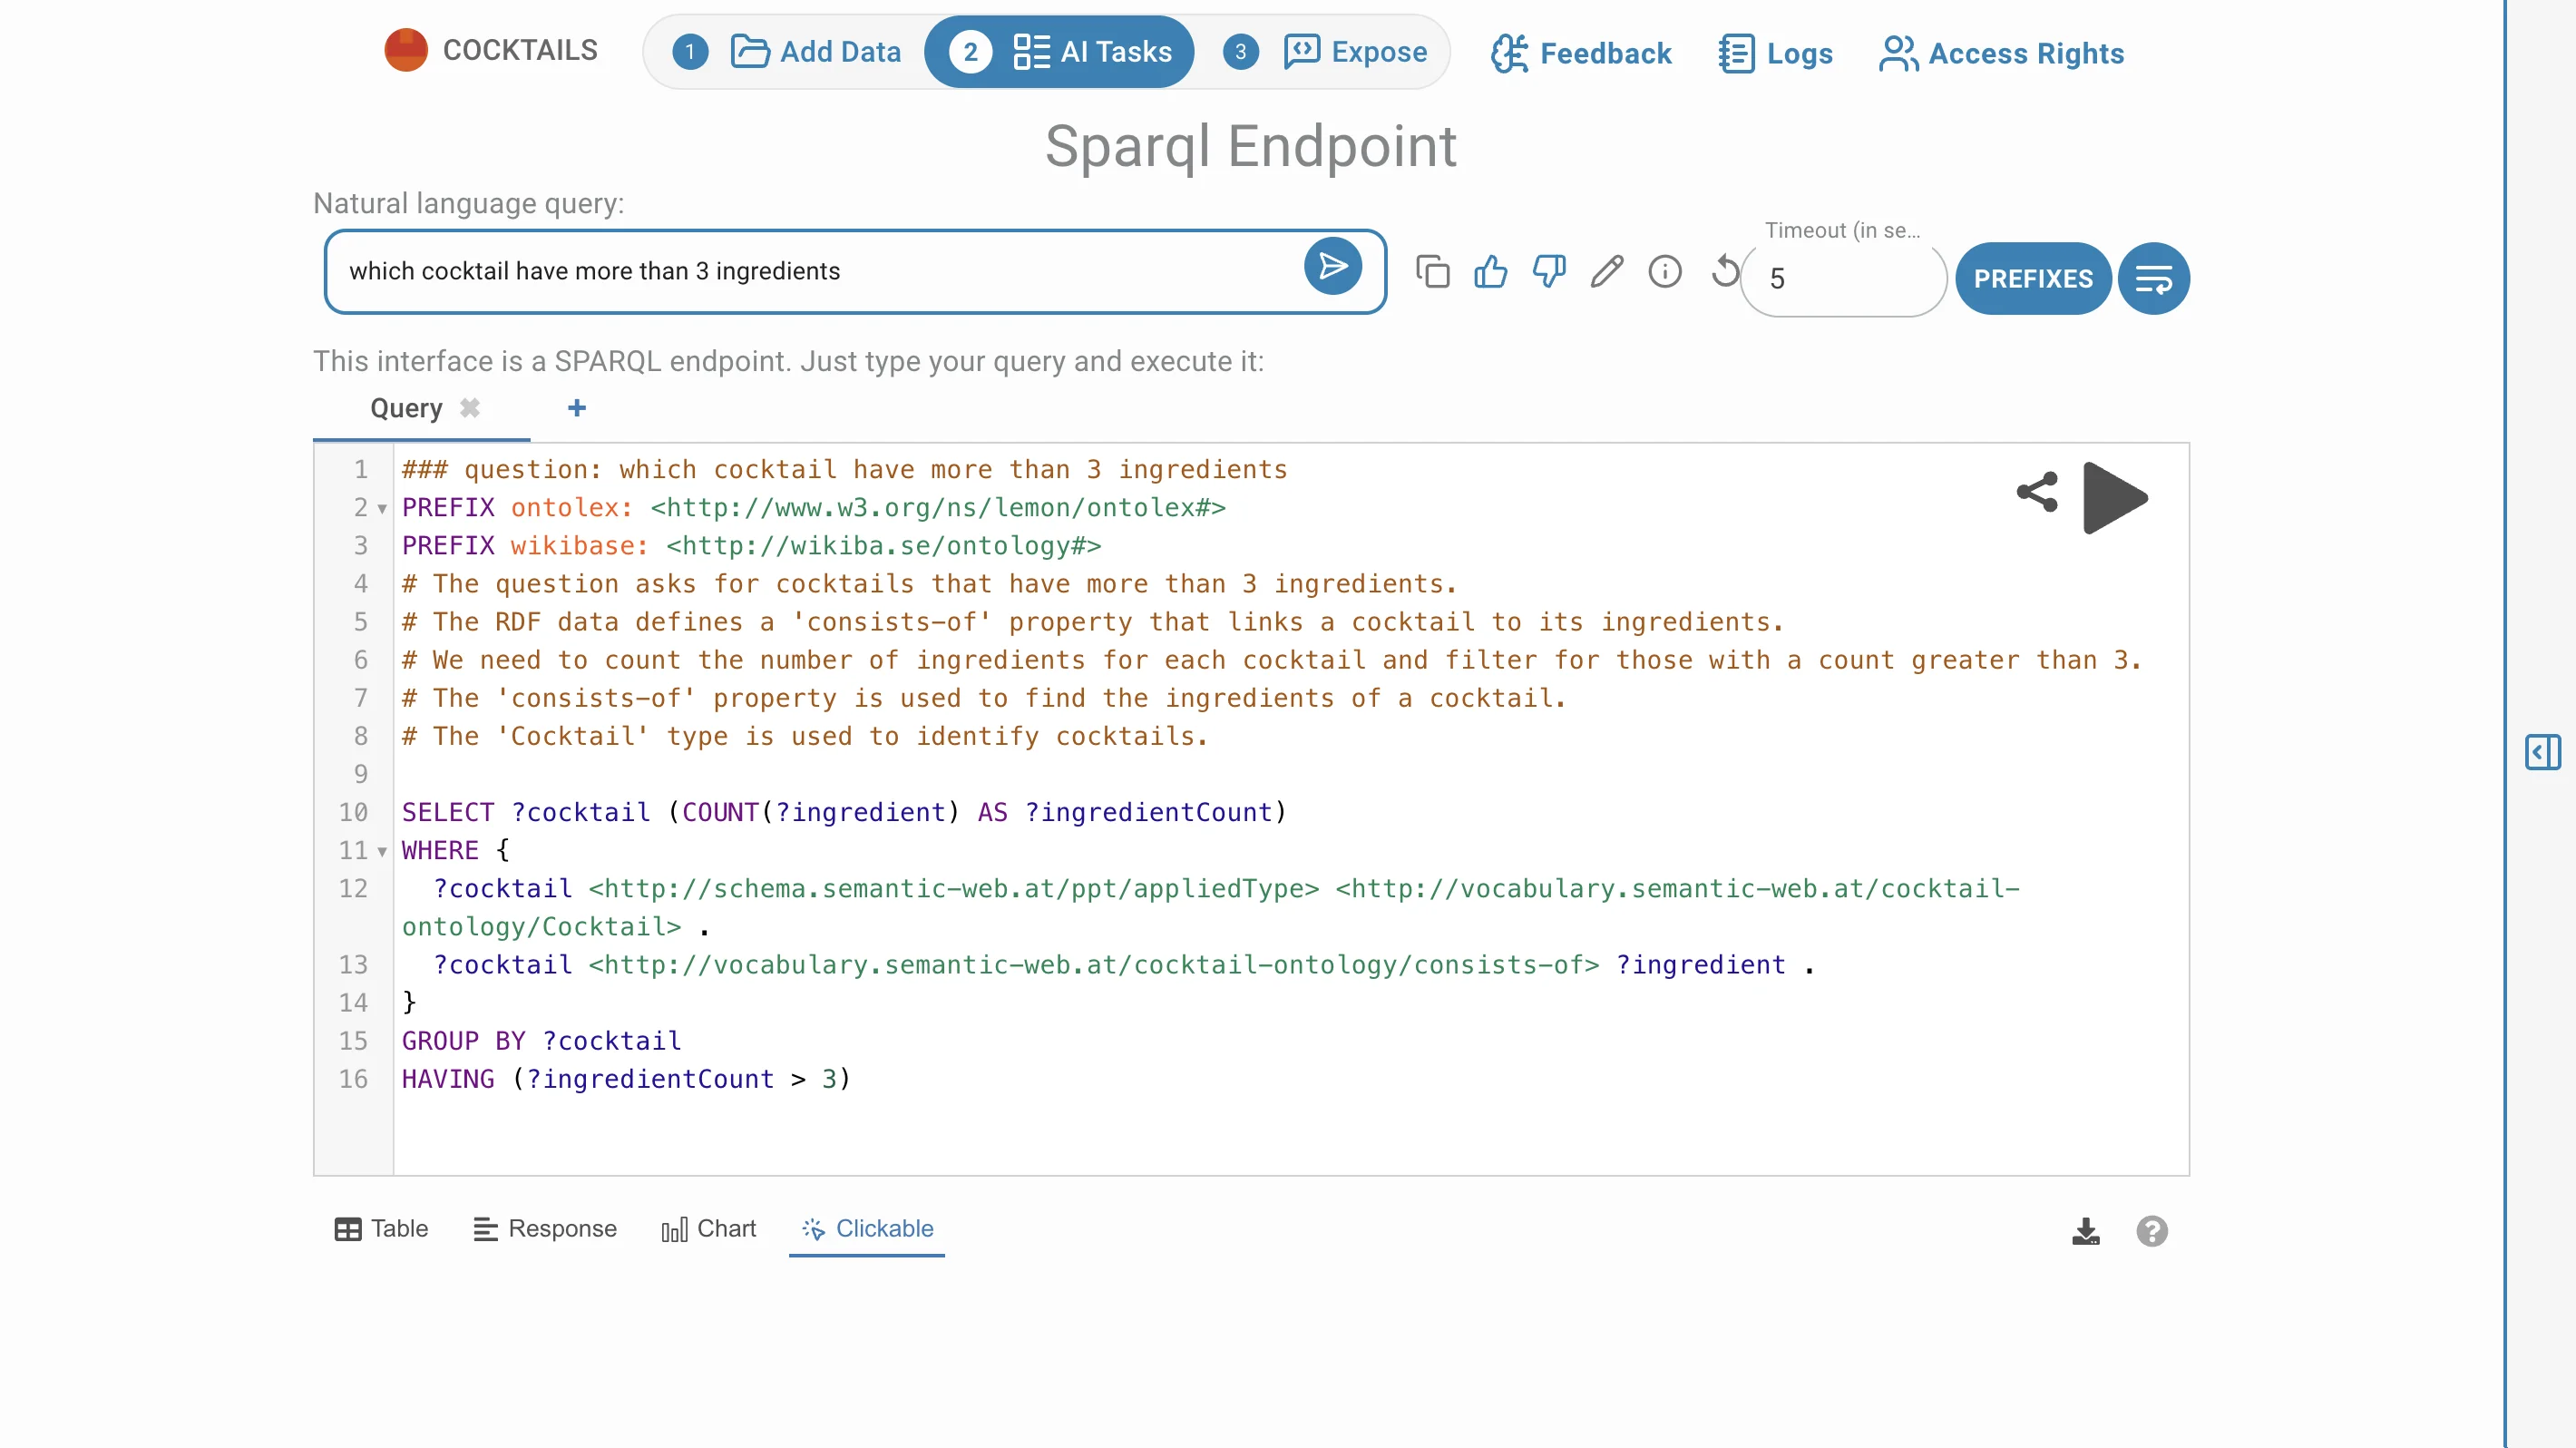
Task: Click the Cocktails project logo
Action: point(406,50)
